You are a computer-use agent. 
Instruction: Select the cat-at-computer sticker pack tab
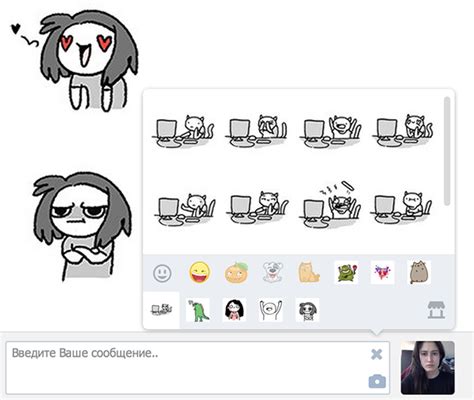point(162,310)
